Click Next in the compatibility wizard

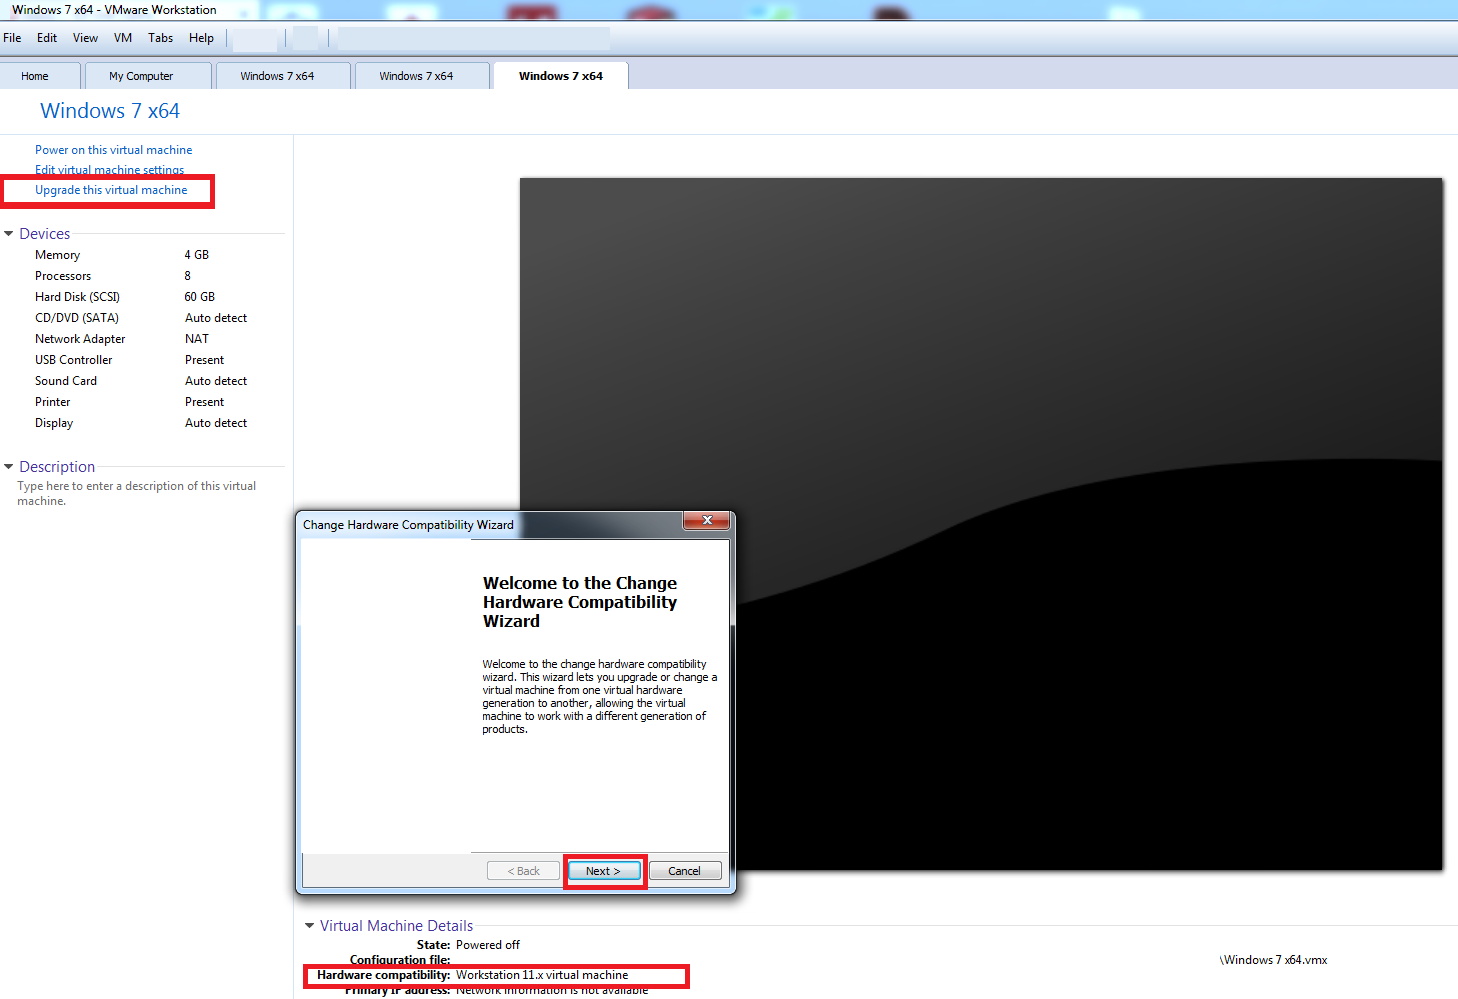point(604,871)
